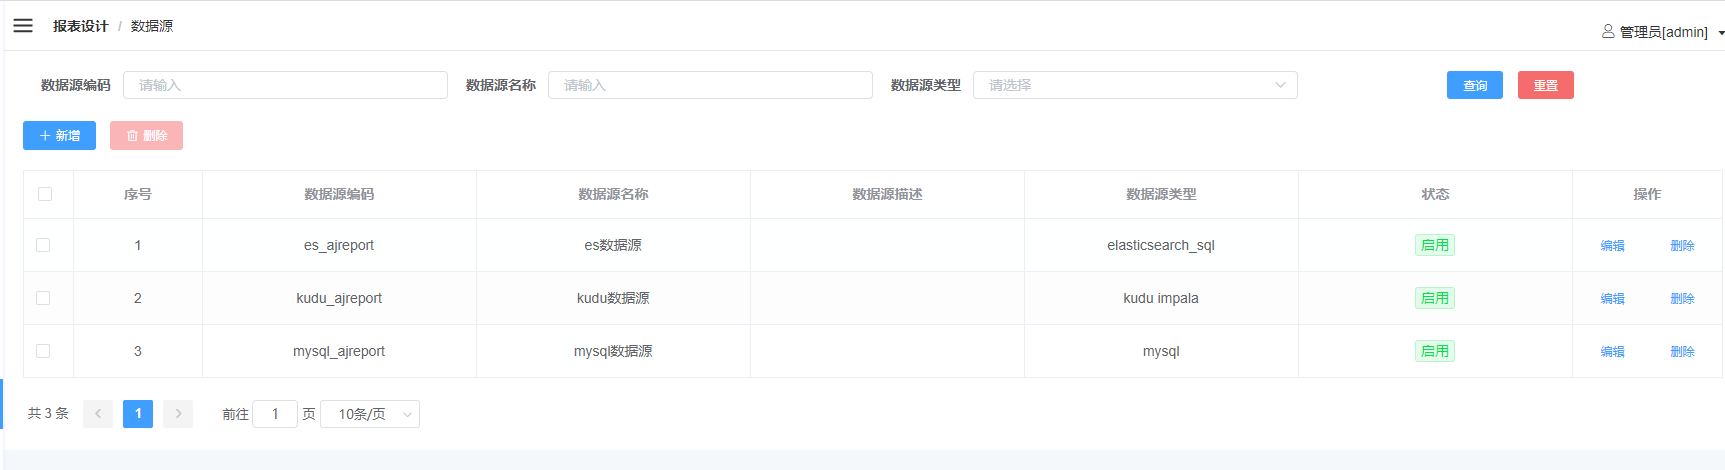Screen dimensions: 1725x470
Task: Click the 重置 reset button
Action: [x=1546, y=85]
